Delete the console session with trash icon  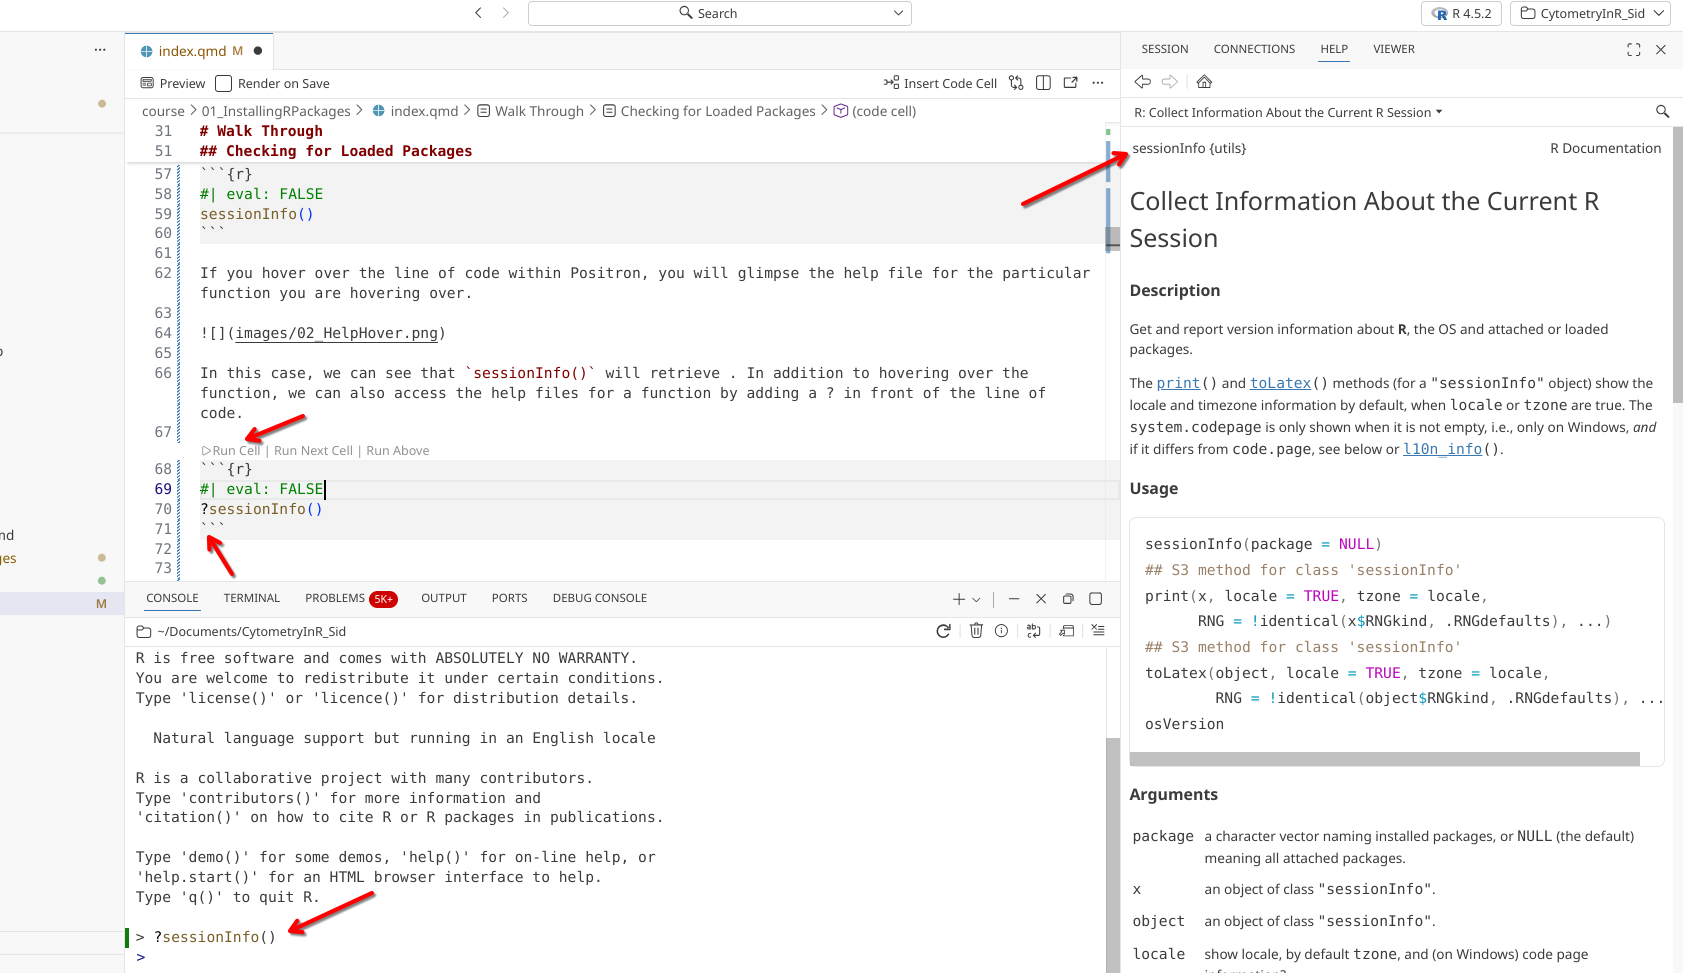click(976, 631)
